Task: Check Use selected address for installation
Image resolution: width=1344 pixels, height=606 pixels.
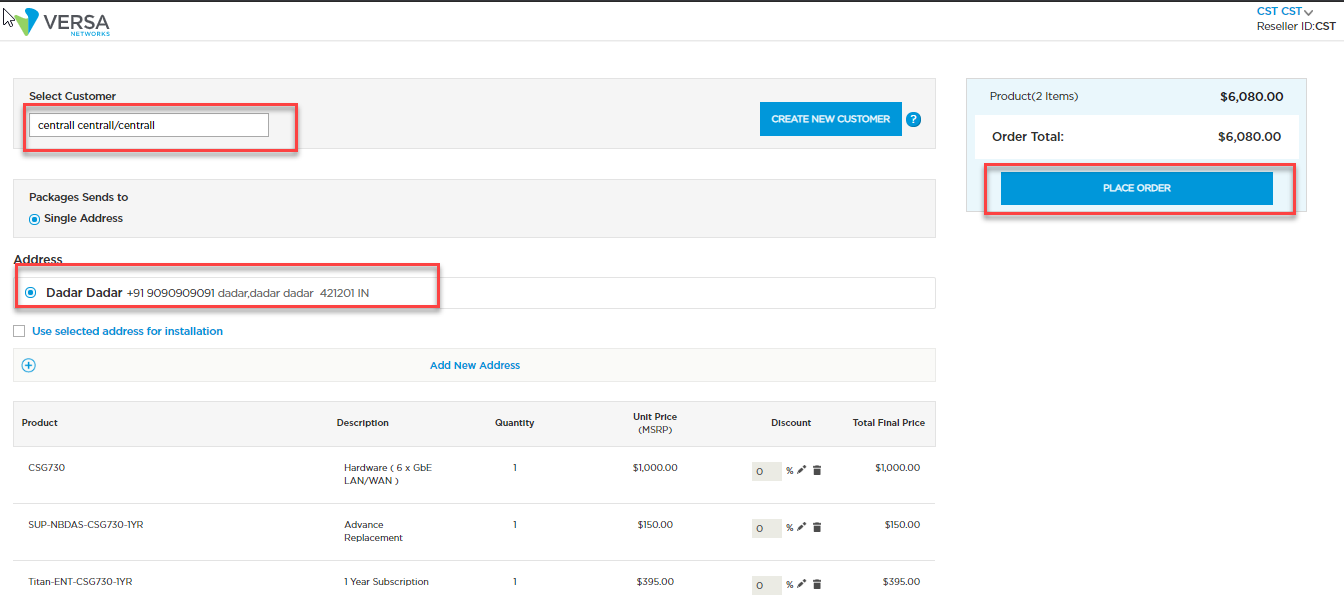Action: click(19, 331)
